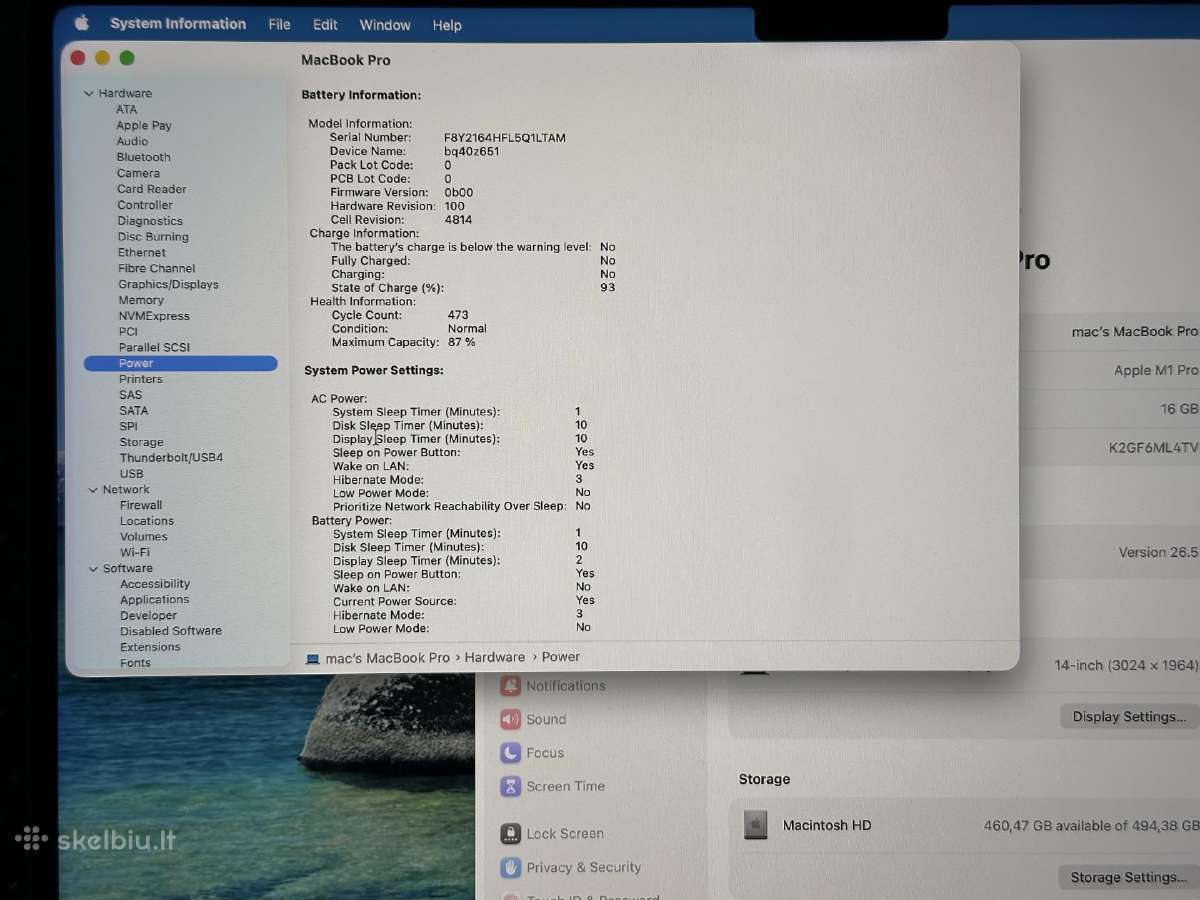
Task: Select Parallel SCSI in the sidebar
Action: [x=154, y=348]
